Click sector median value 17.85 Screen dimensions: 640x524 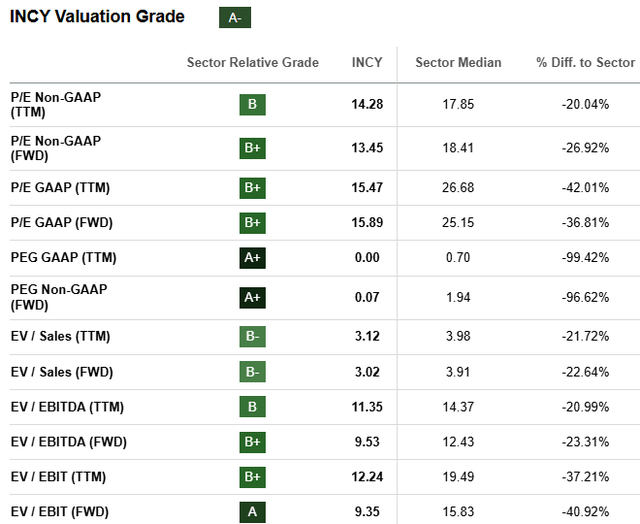(x=458, y=104)
